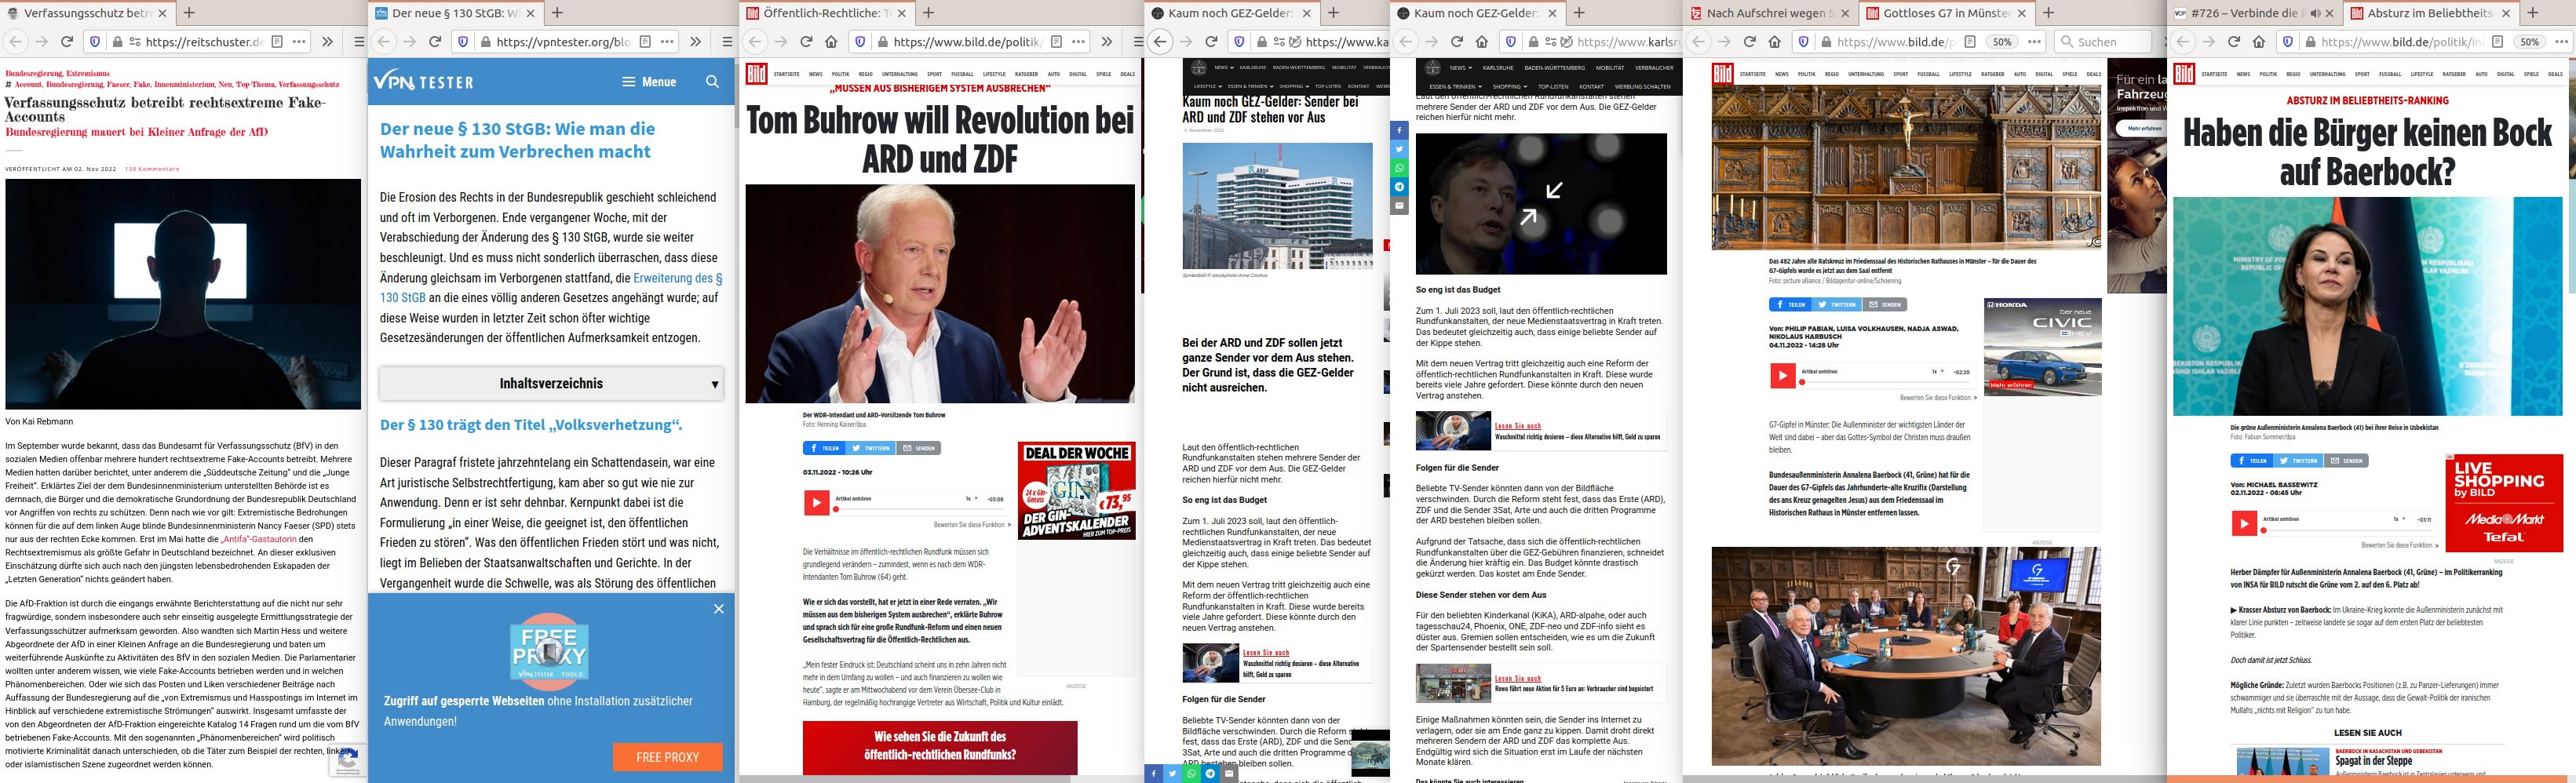Screen dimensions: 2576x783
Task: Open reader view in reitschuster window
Action: click(x=277, y=42)
